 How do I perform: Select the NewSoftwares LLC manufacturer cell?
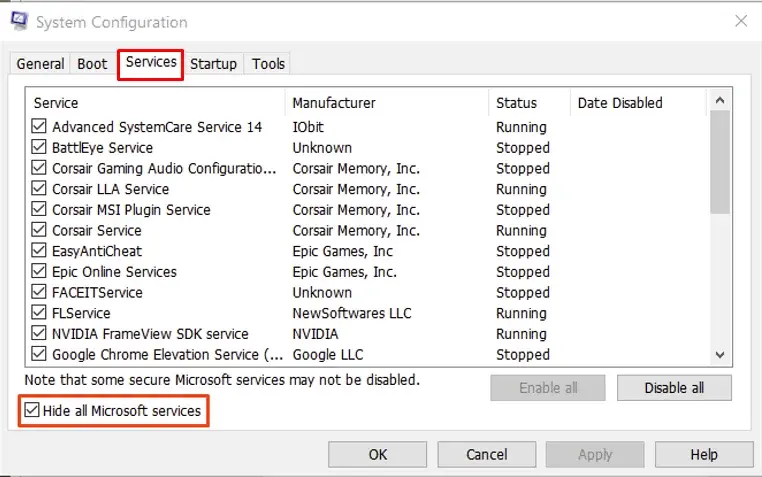352,313
